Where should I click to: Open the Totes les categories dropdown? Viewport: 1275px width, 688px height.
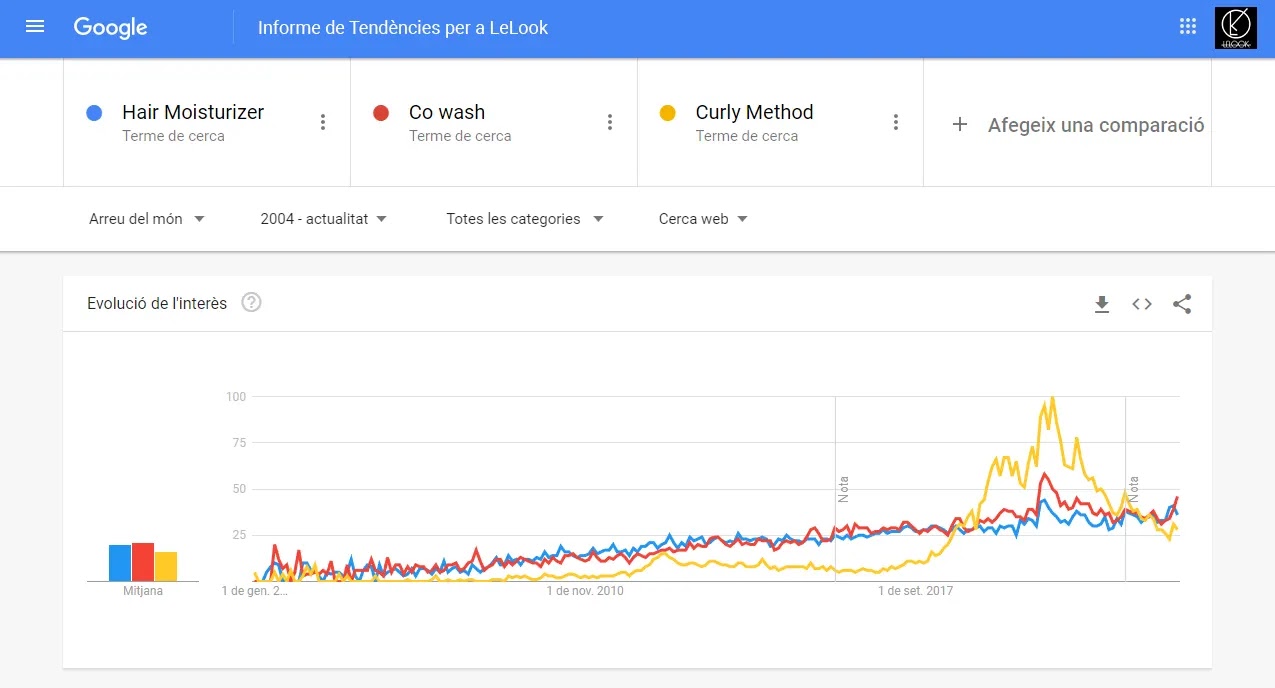[525, 219]
